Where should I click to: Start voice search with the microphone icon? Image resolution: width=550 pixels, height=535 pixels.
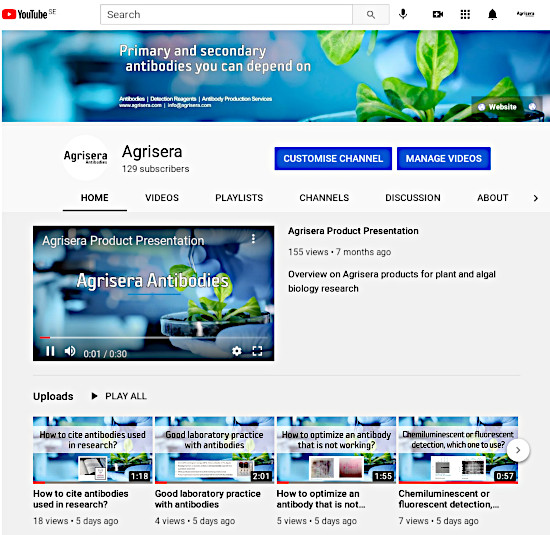pos(403,14)
